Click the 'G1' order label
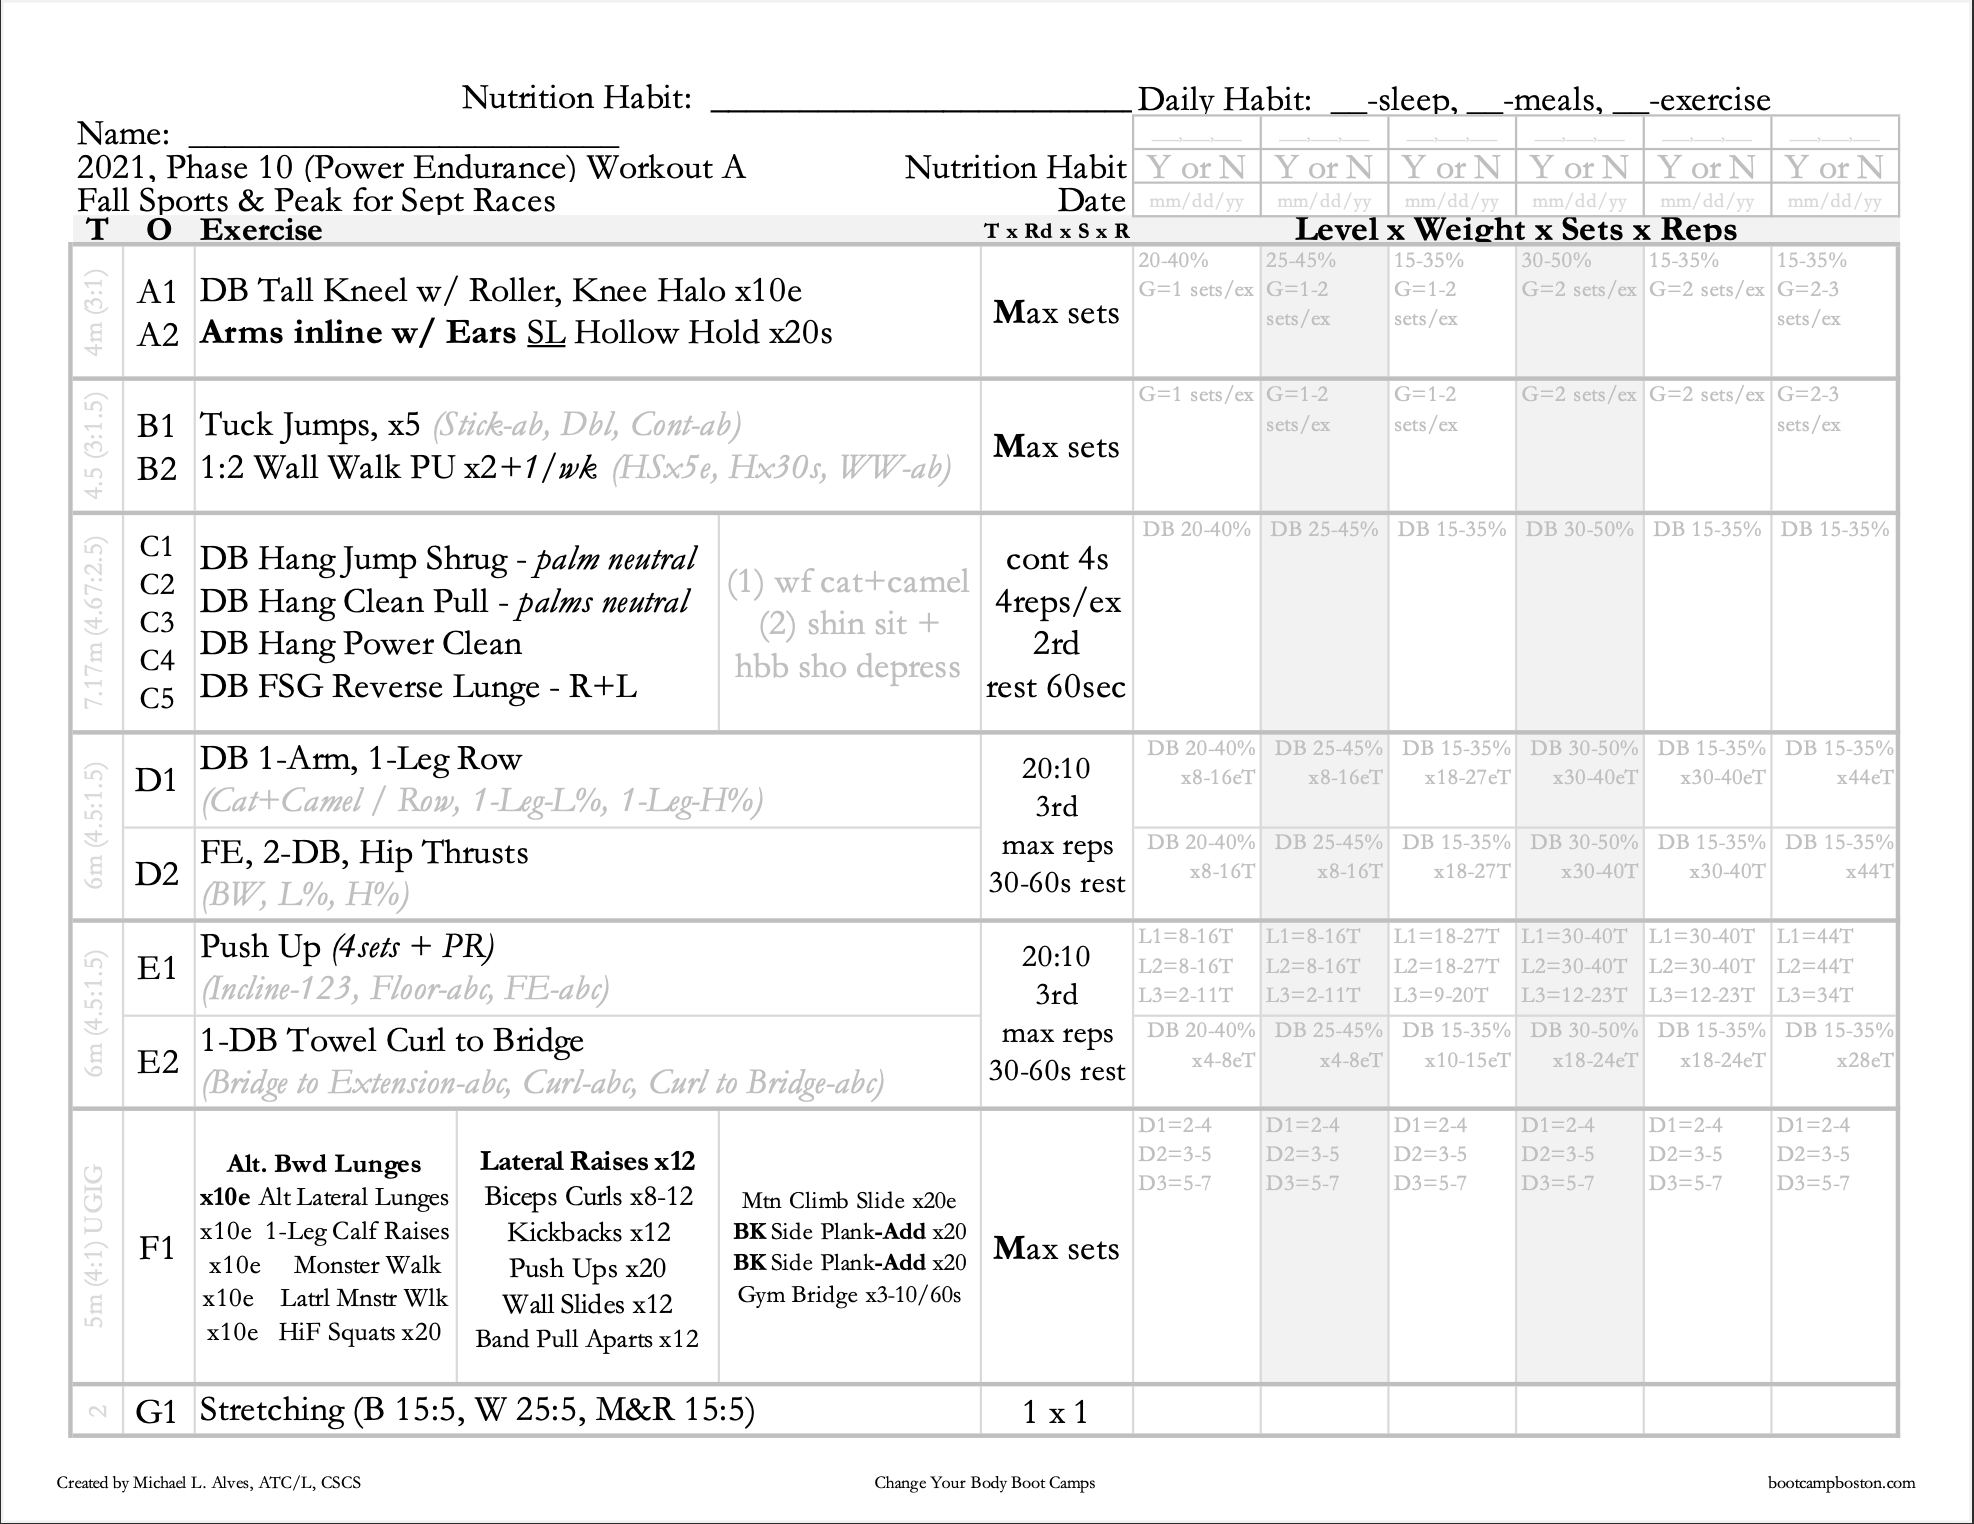The image size is (1974, 1524). 157,1412
